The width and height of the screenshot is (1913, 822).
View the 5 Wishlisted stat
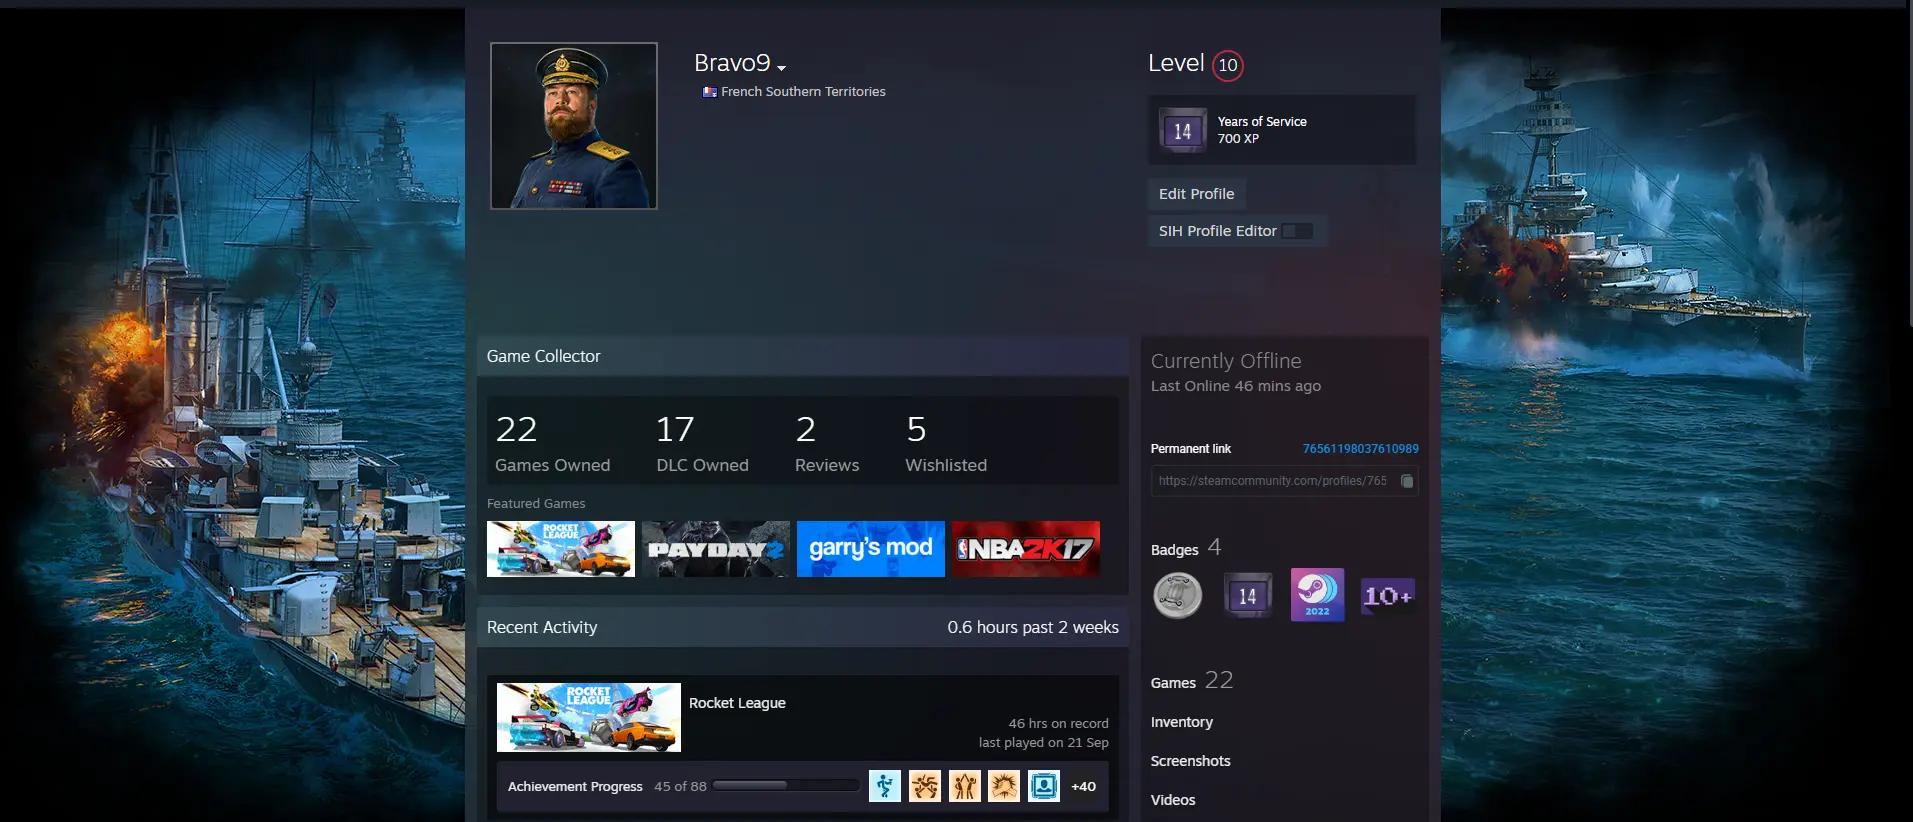(x=946, y=442)
